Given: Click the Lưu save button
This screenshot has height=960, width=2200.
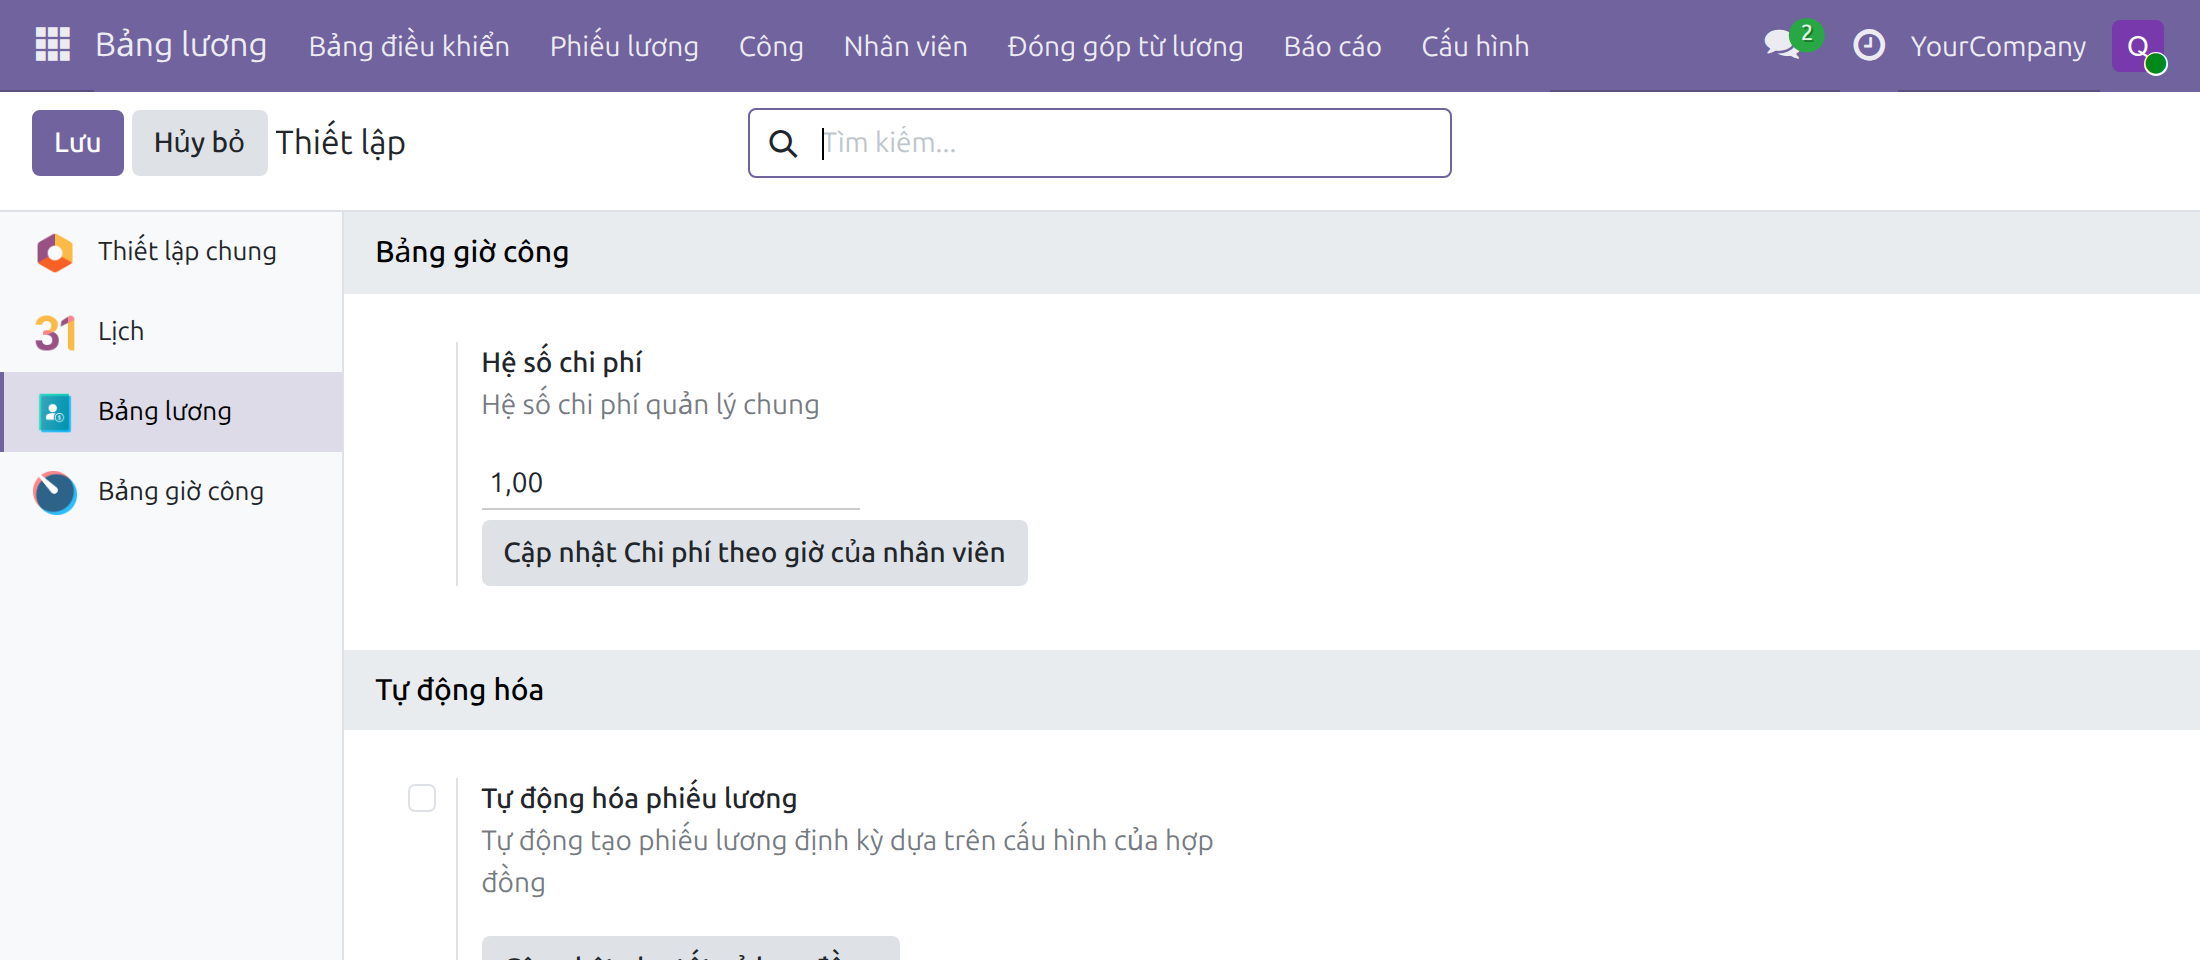Looking at the screenshot, I should coord(78,143).
